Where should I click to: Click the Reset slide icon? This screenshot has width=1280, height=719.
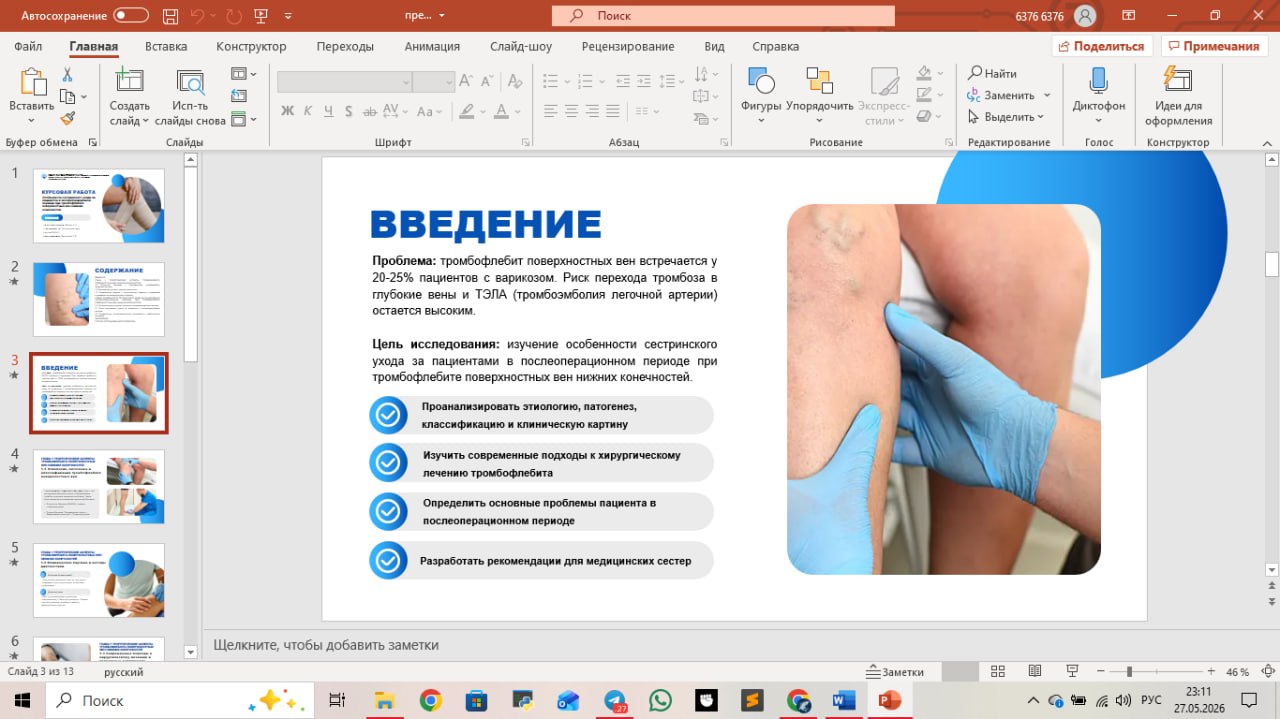238,96
